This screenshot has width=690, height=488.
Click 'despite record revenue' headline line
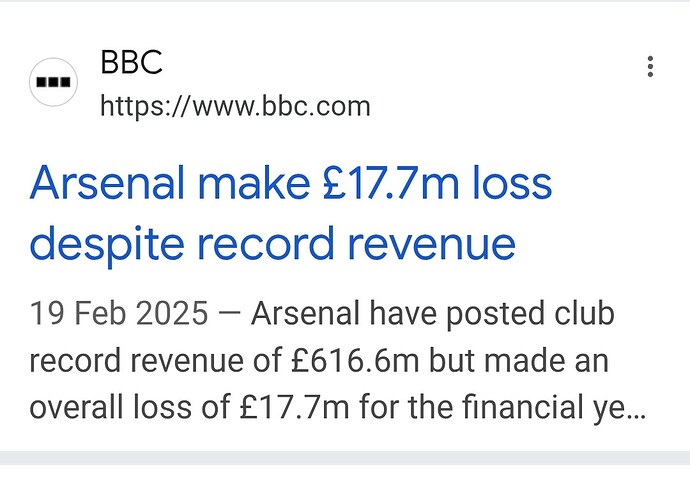(272, 245)
